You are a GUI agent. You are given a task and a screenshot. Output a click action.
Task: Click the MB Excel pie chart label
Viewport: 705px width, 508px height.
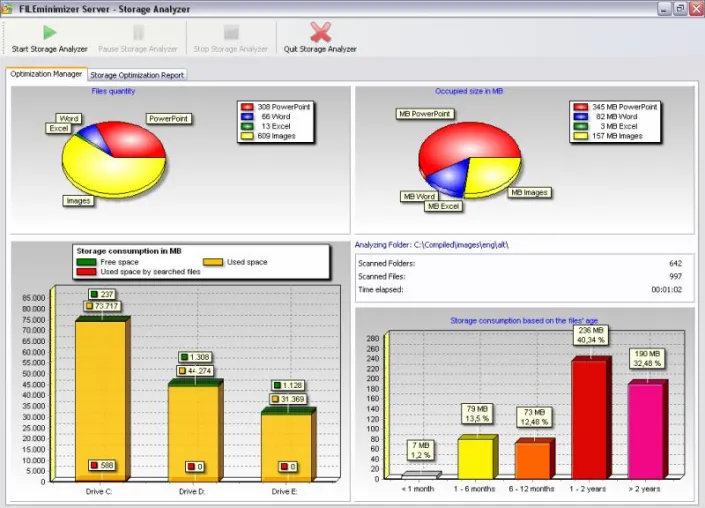pos(443,206)
